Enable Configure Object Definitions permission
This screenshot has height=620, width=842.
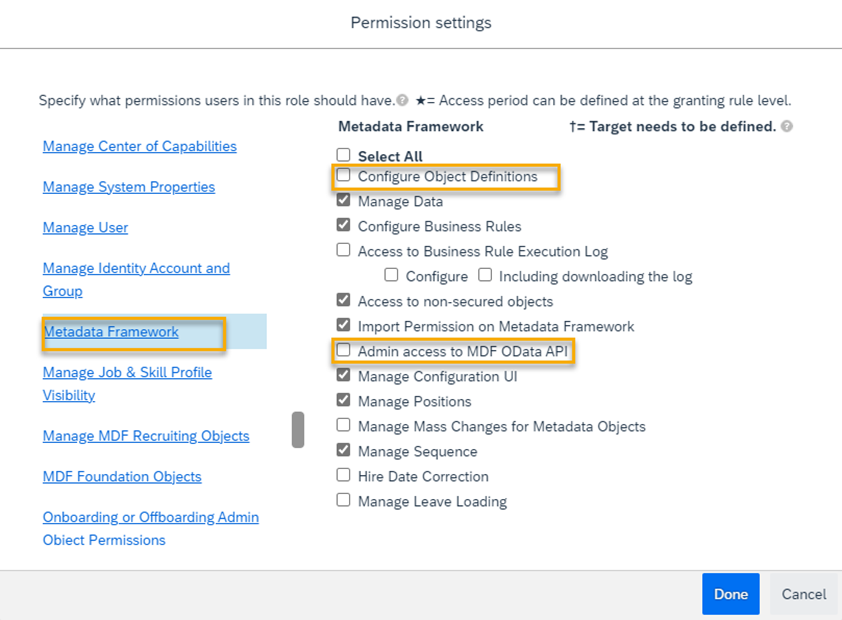click(x=343, y=175)
